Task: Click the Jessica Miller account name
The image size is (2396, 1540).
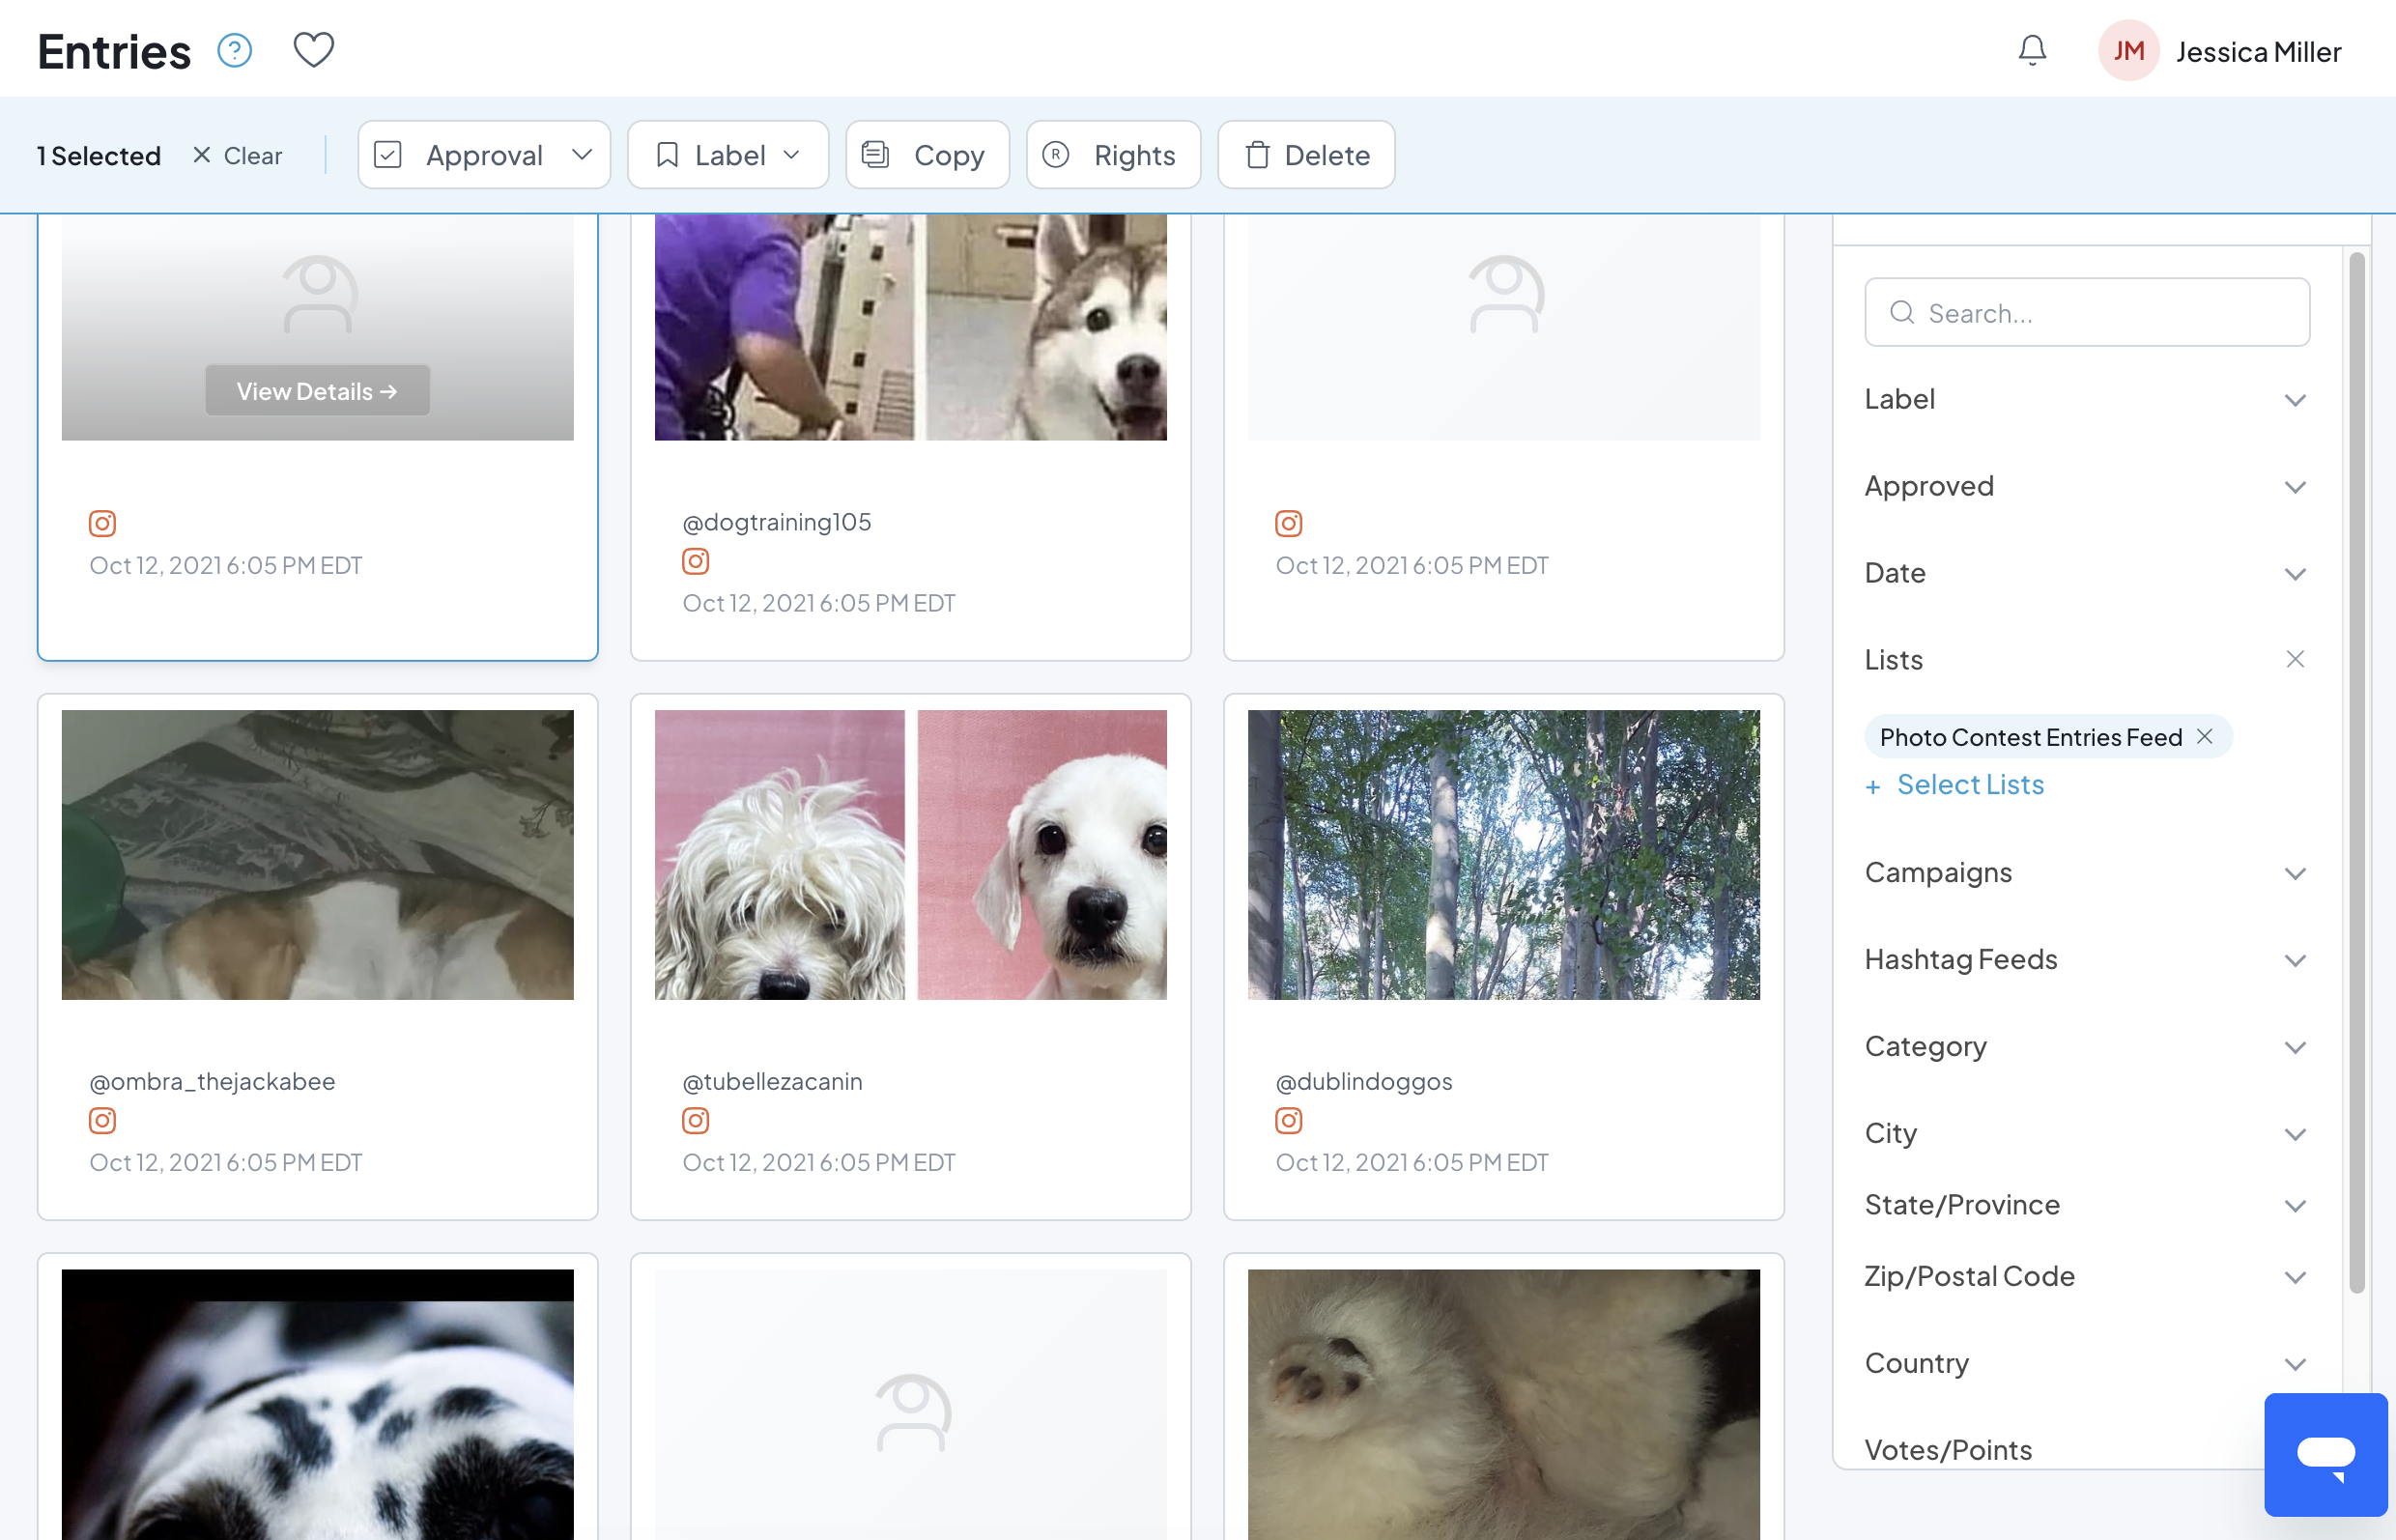Action: click(x=2258, y=52)
